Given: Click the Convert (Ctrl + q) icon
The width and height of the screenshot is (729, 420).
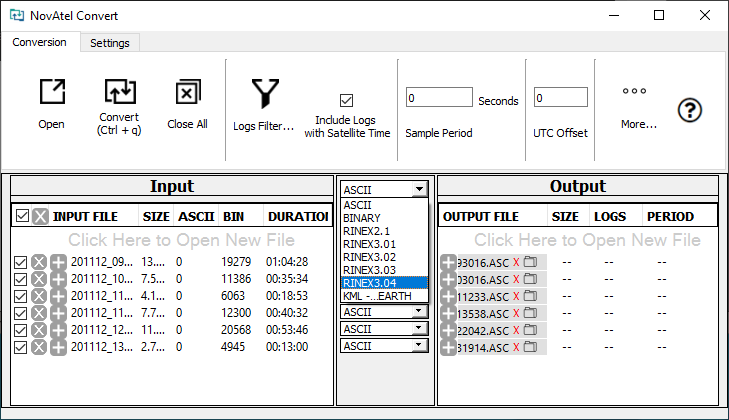Looking at the screenshot, I should [x=120, y=91].
